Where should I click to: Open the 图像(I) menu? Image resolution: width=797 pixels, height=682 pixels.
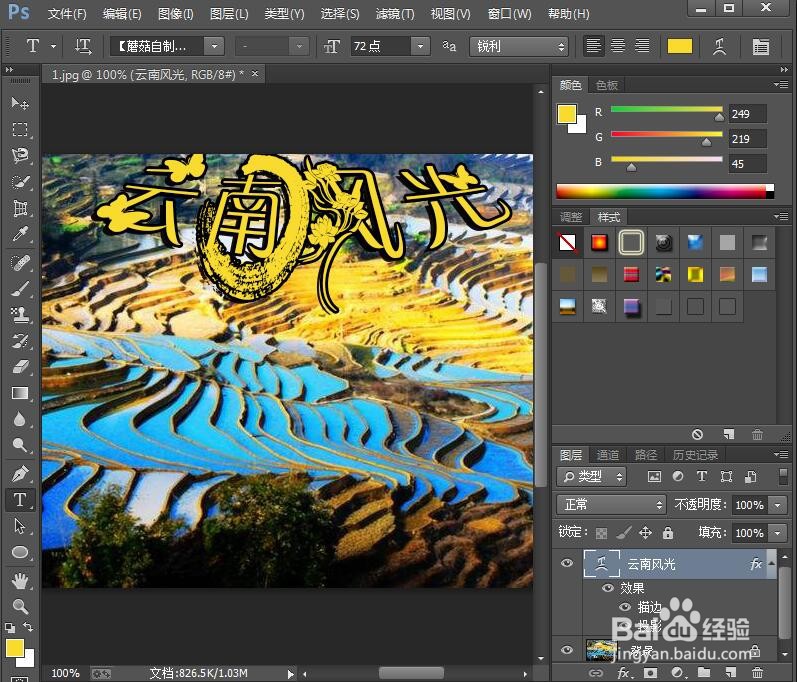175,14
